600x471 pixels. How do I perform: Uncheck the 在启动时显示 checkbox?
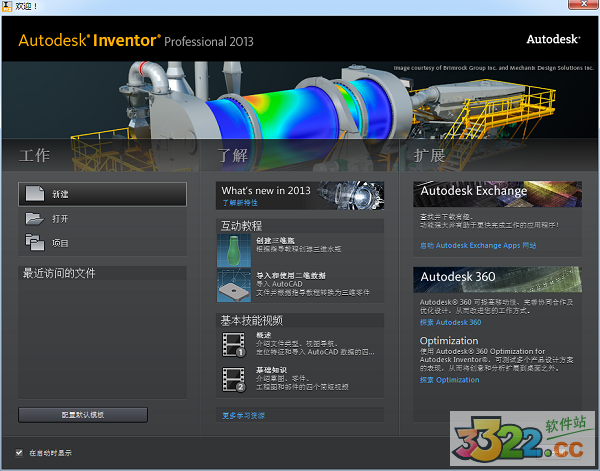coord(19,453)
